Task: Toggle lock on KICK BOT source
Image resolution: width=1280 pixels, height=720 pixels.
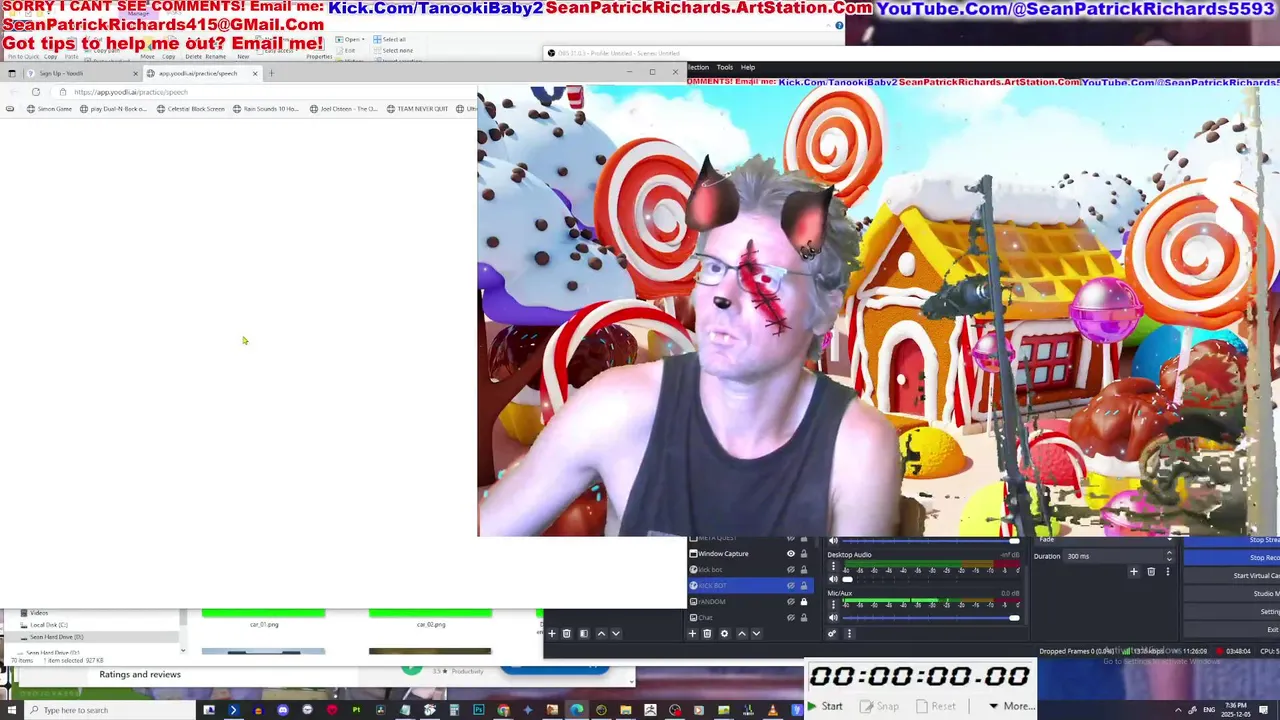Action: pyautogui.click(x=803, y=586)
